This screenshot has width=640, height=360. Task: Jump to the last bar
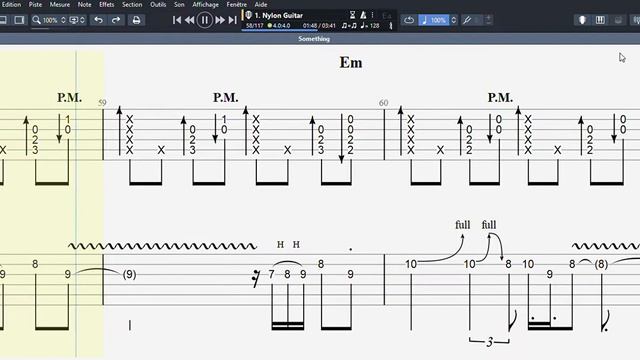point(233,20)
